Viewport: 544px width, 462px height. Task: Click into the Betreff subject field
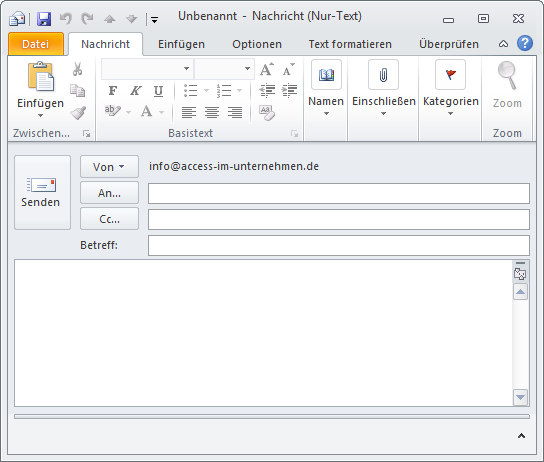(339, 246)
